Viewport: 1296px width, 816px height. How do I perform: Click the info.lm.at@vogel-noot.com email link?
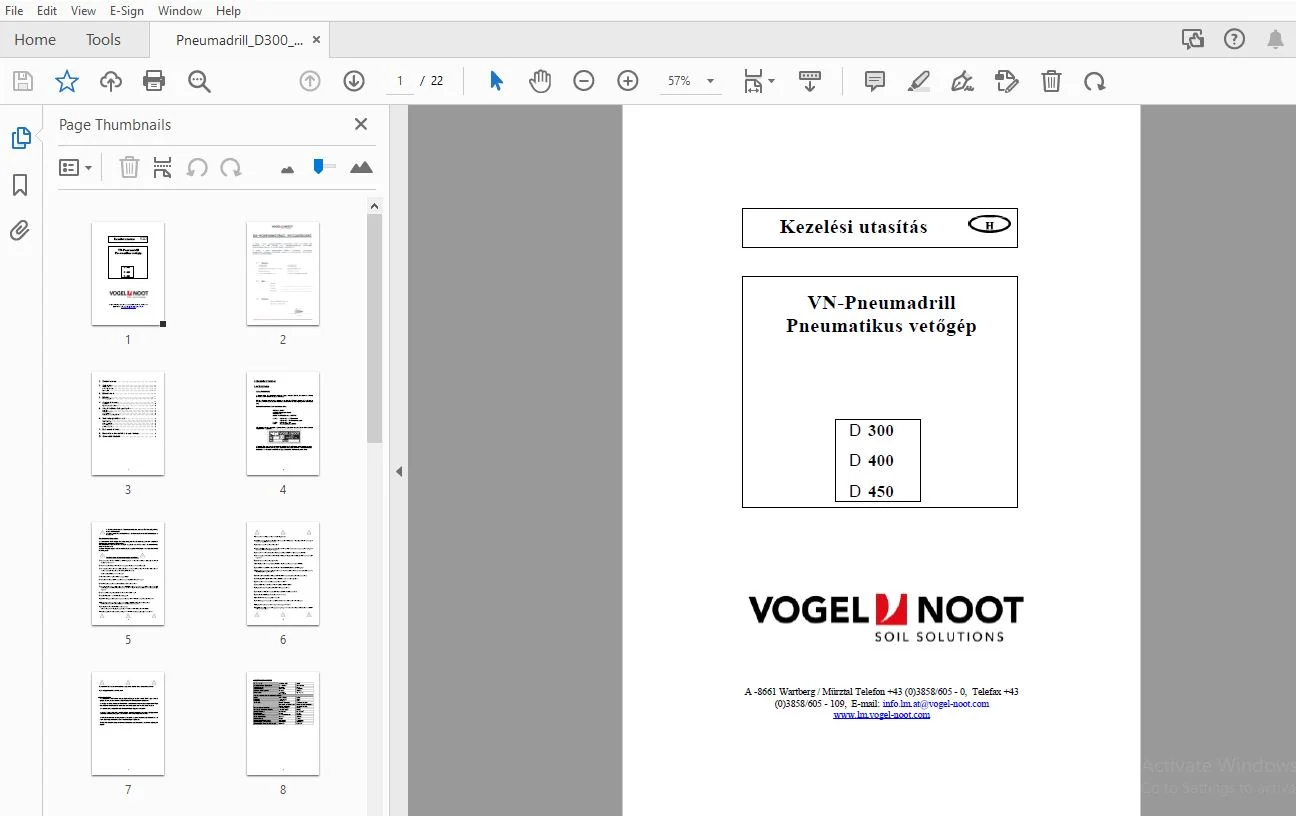[x=935, y=703]
